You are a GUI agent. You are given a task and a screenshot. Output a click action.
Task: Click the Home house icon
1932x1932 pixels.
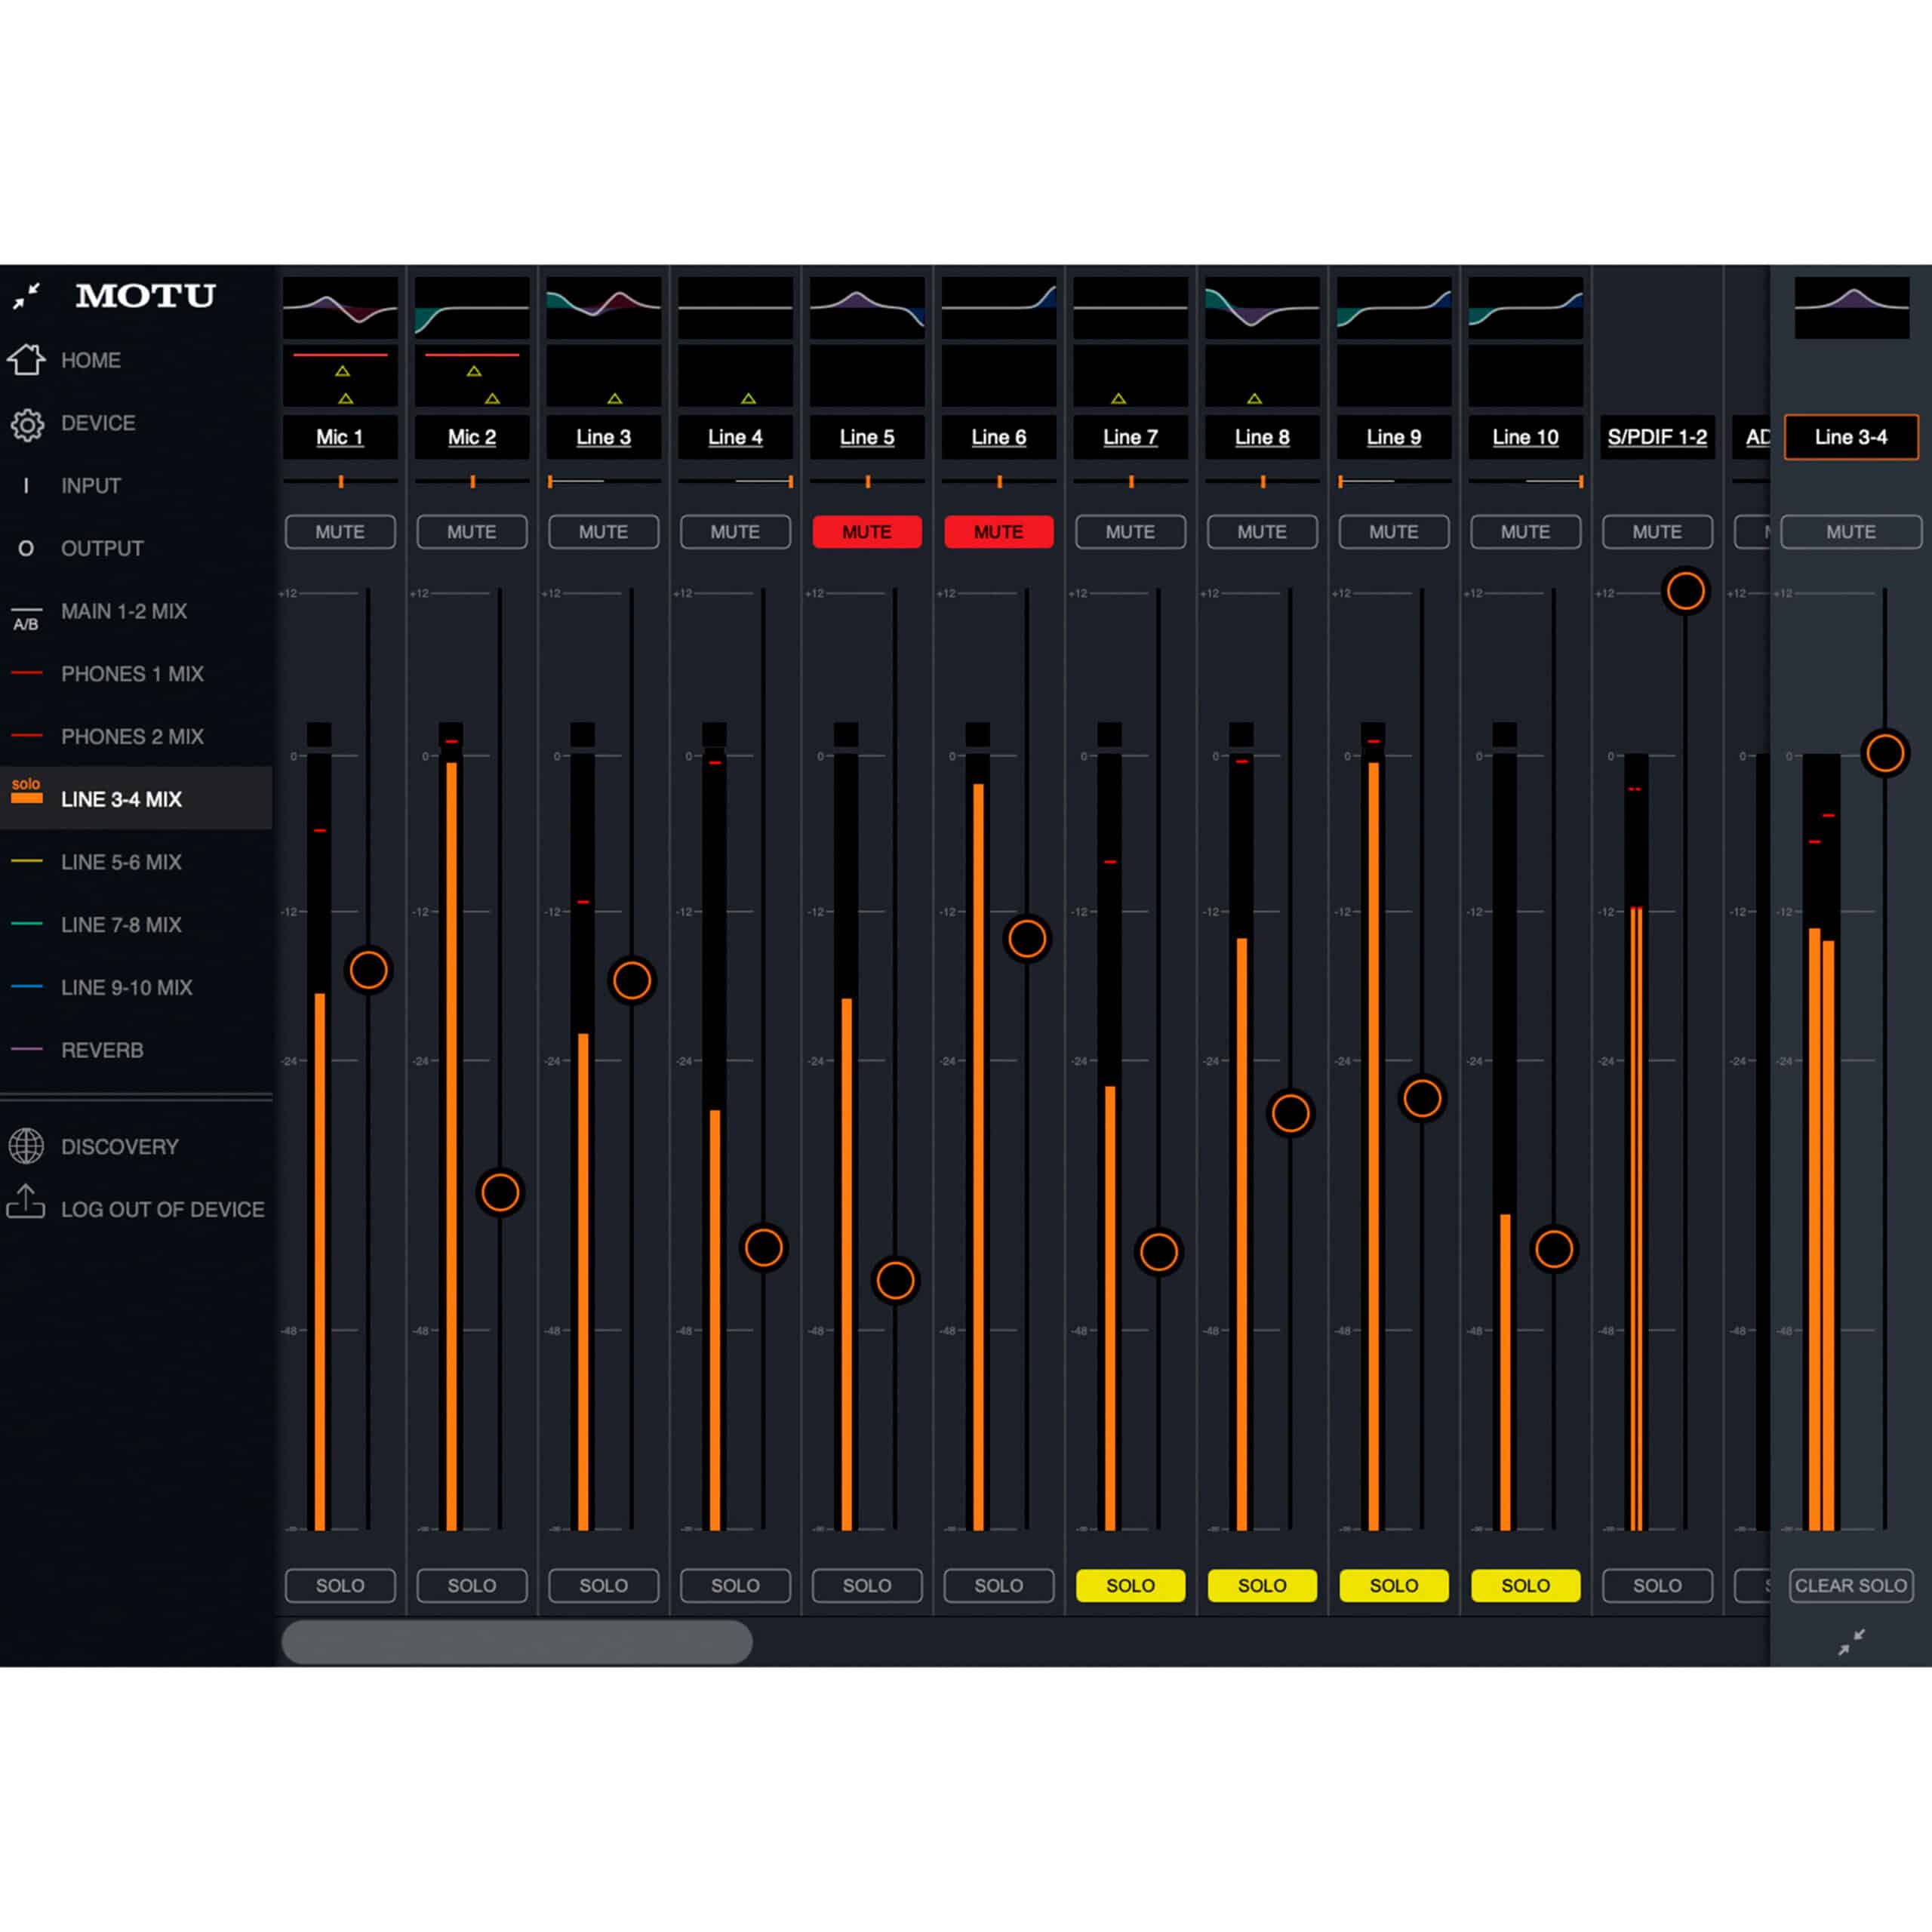(x=27, y=360)
